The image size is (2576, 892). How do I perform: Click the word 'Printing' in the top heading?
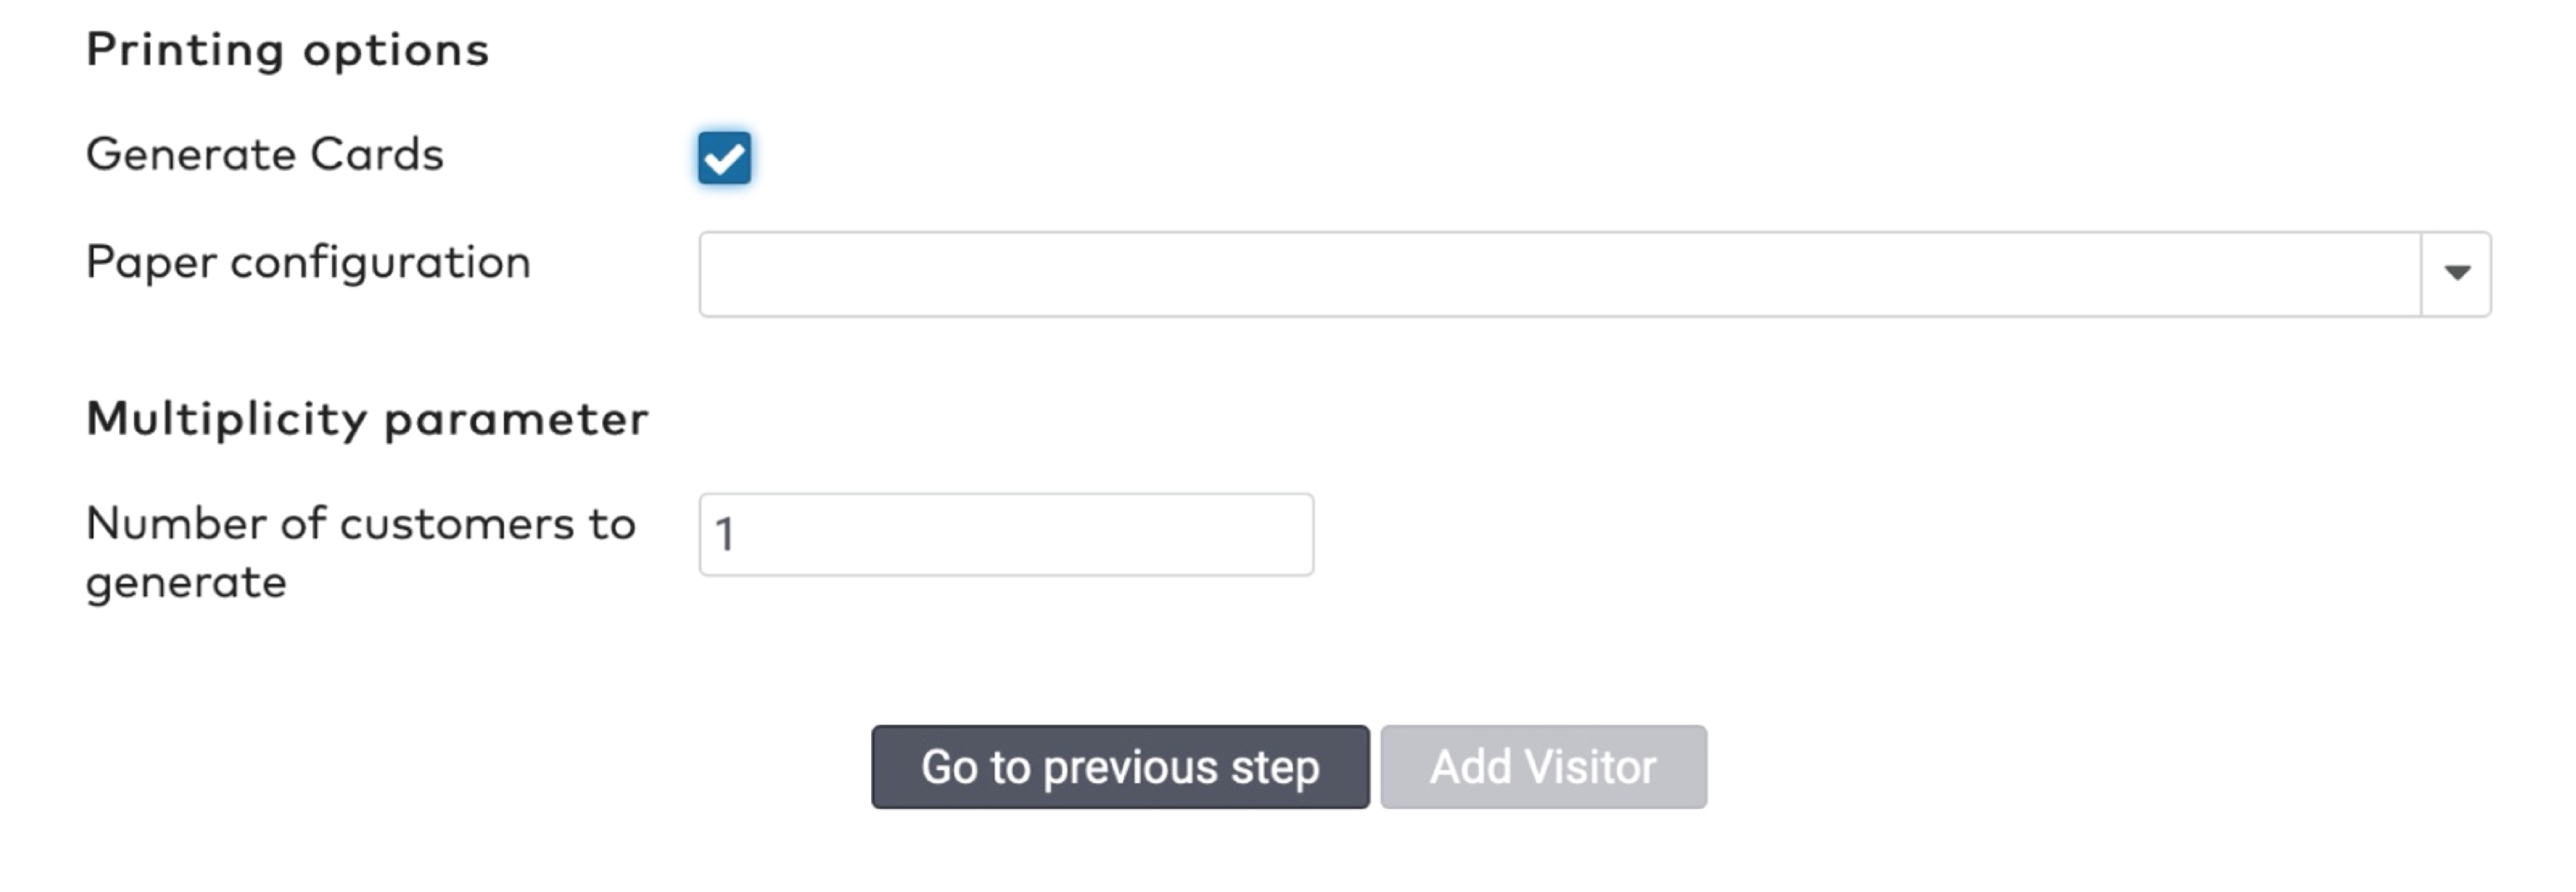[185, 50]
